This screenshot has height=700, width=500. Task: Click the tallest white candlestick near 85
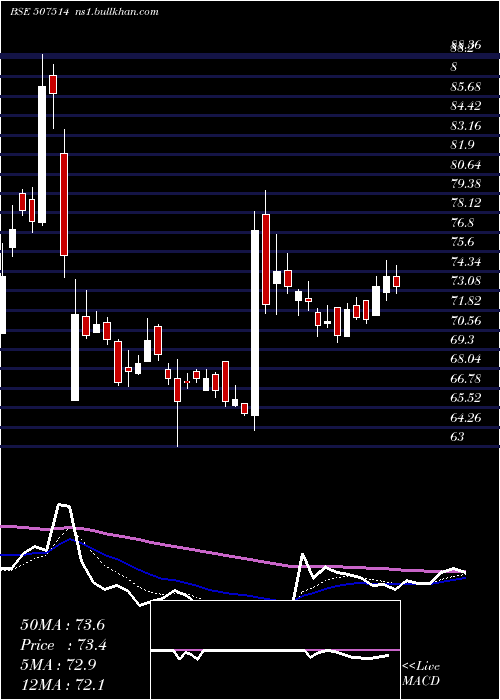coord(42,154)
